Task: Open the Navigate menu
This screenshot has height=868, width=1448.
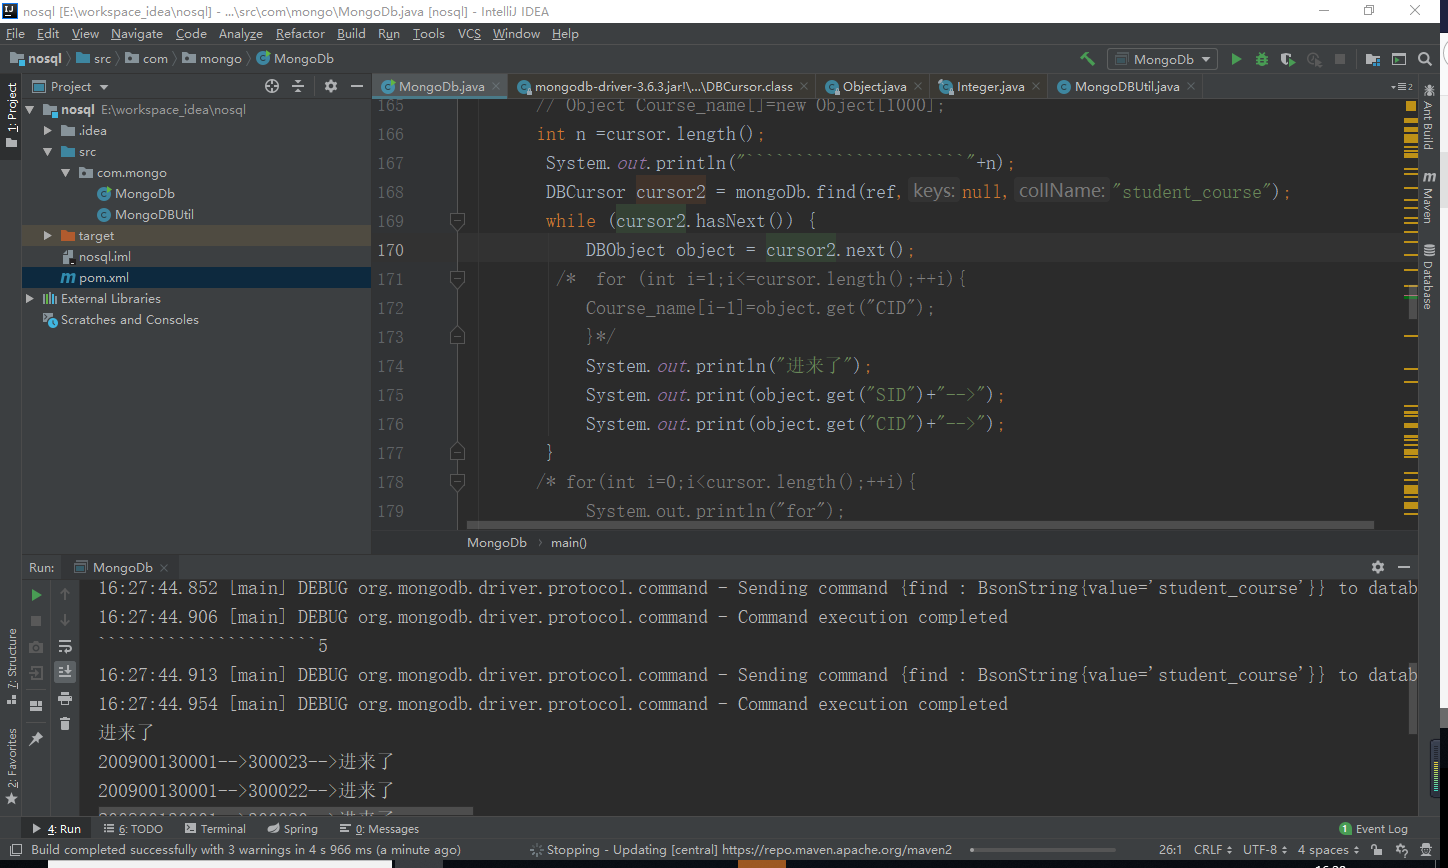Action: [x=137, y=33]
